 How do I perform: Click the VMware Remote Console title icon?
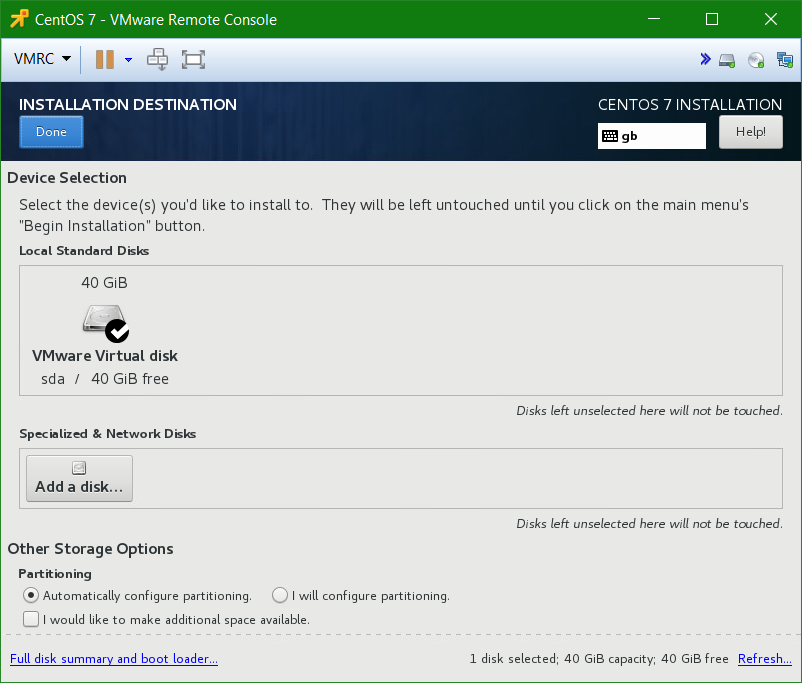click(19, 19)
